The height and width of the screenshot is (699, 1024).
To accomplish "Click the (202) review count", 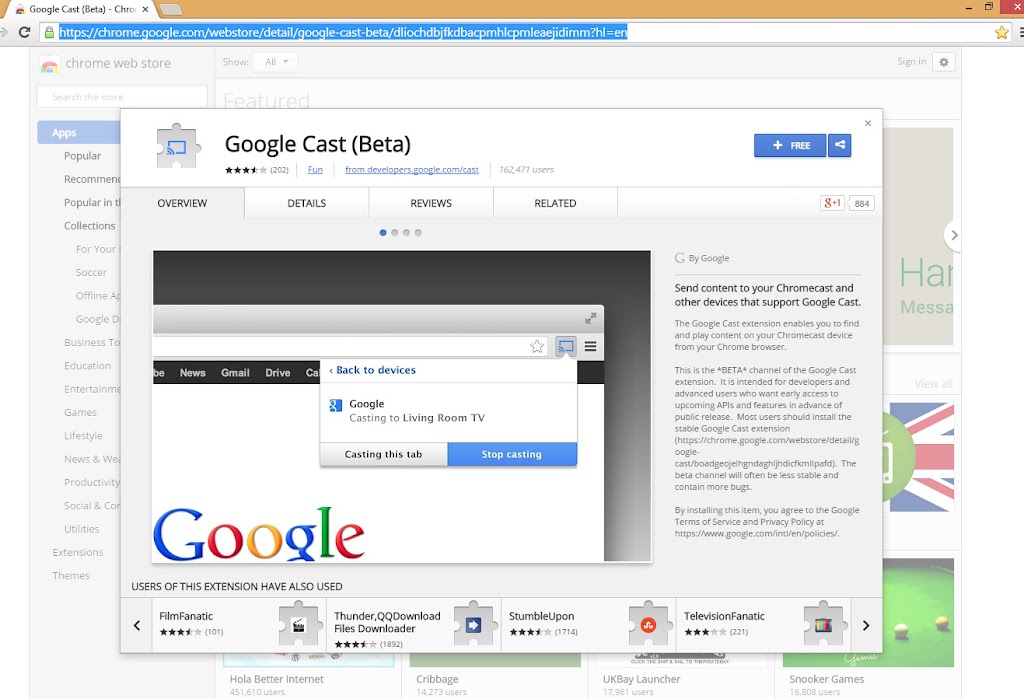I will (280, 170).
